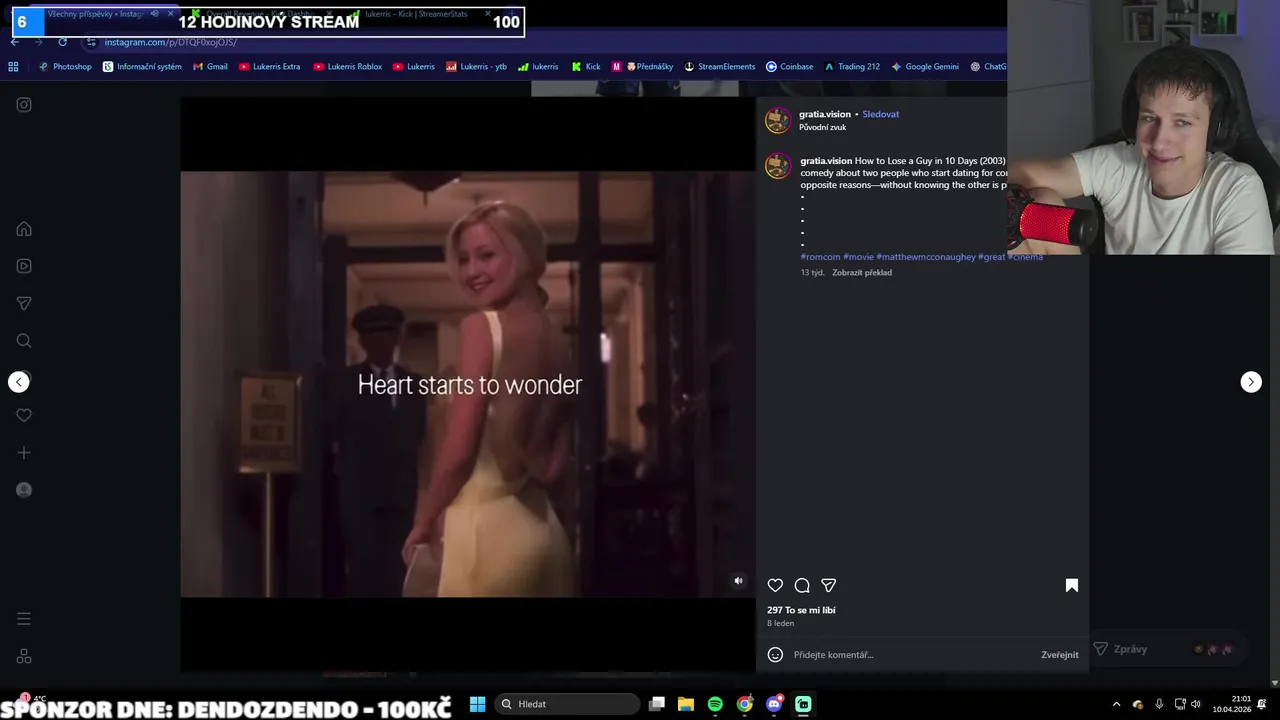Screen dimensions: 1280x720
Task: Click the gratia.vision avatar in the post header
Action: [778, 121]
